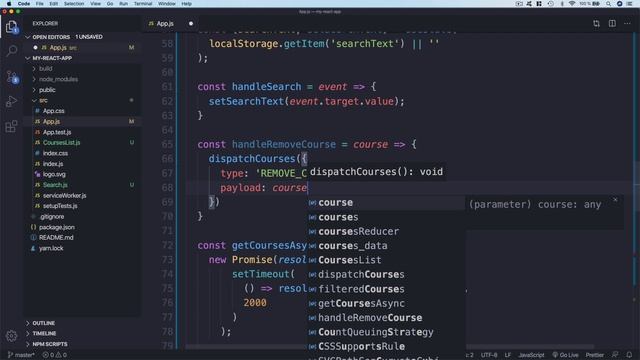Open logo.svg in the file tree
This screenshot has width=640, height=360.
click(x=54, y=174)
